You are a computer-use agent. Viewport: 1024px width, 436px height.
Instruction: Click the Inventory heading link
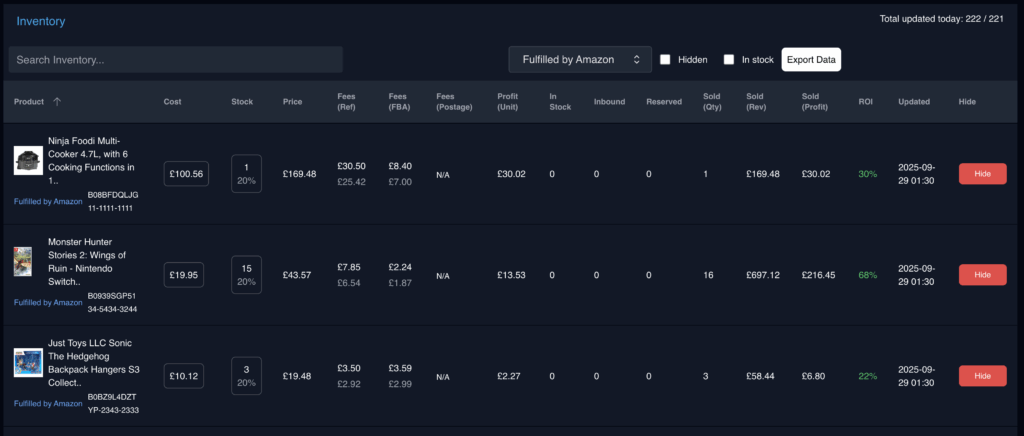pos(41,21)
